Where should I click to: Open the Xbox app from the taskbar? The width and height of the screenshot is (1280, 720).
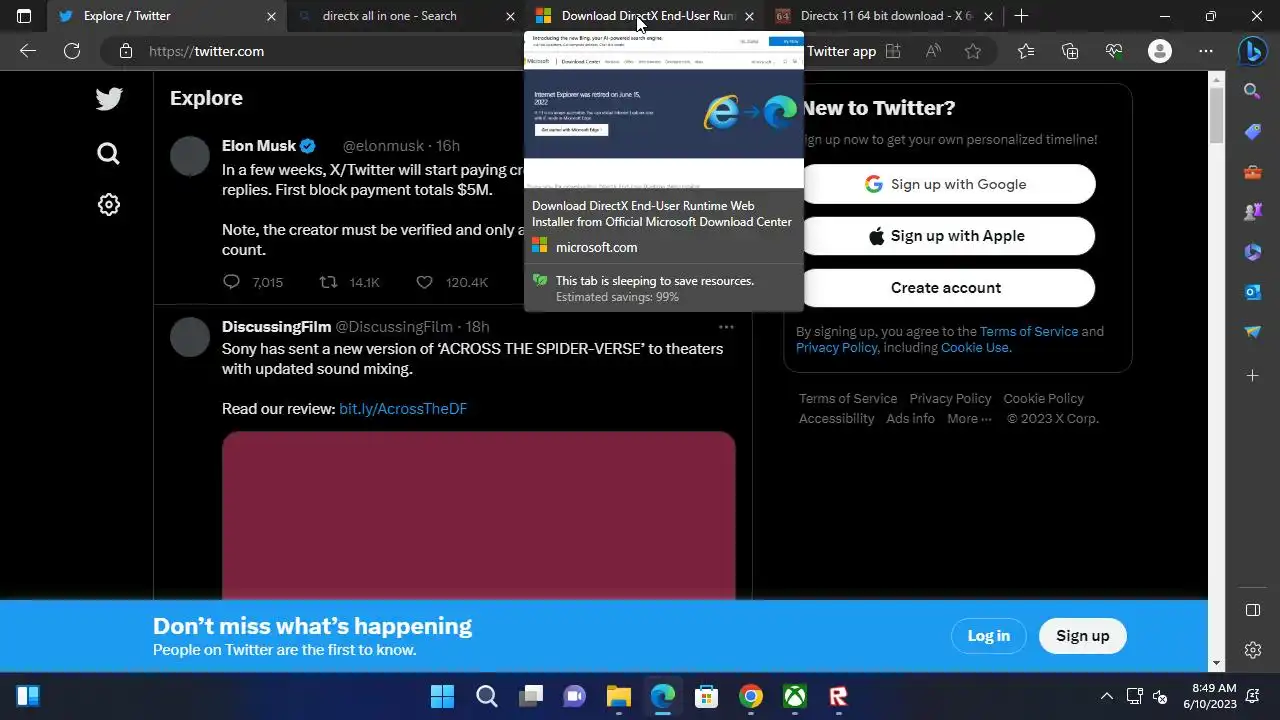coord(795,696)
